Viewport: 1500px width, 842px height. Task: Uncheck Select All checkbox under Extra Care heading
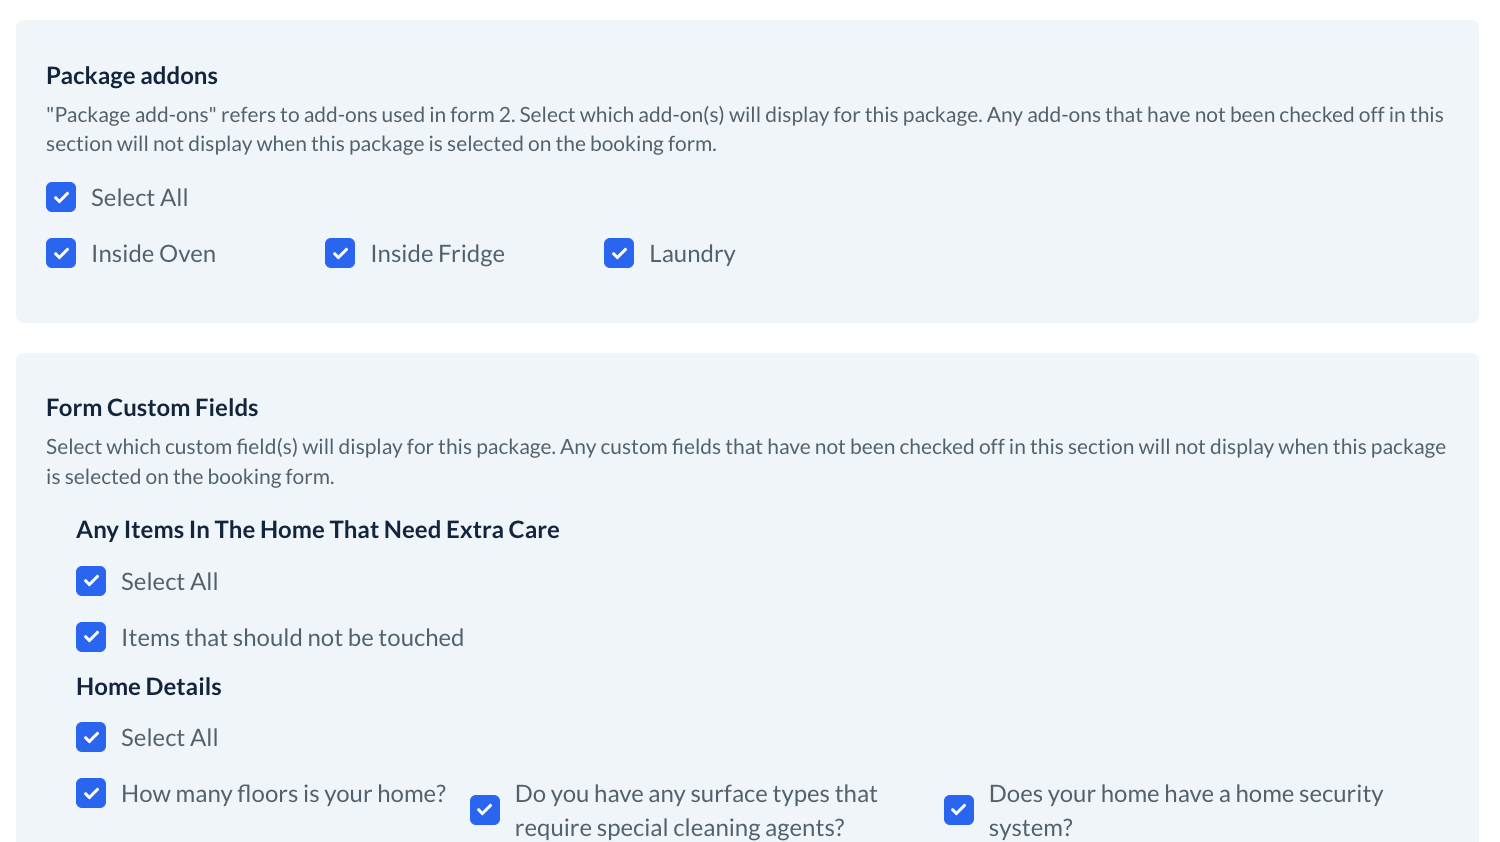[x=91, y=581]
